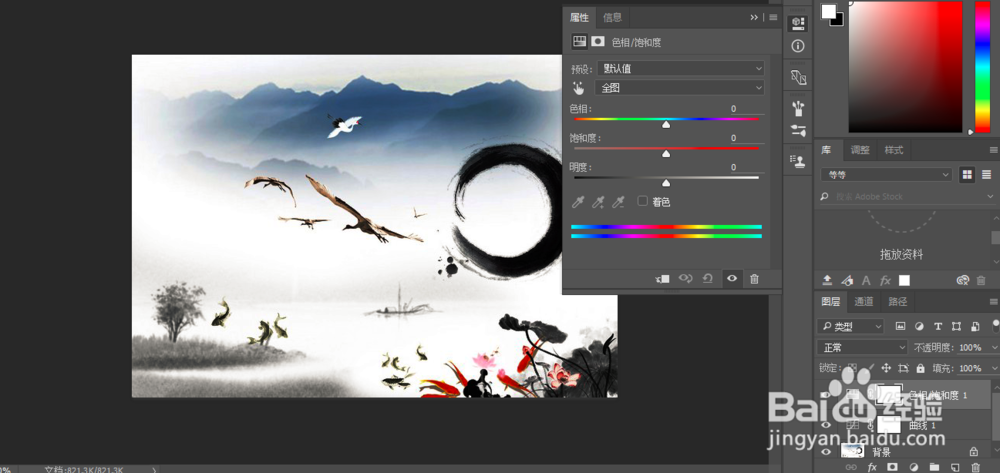Pick the add-to-sample eyedropper (plus)
The width and height of the screenshot is (1000, 473).
[598, 202]
